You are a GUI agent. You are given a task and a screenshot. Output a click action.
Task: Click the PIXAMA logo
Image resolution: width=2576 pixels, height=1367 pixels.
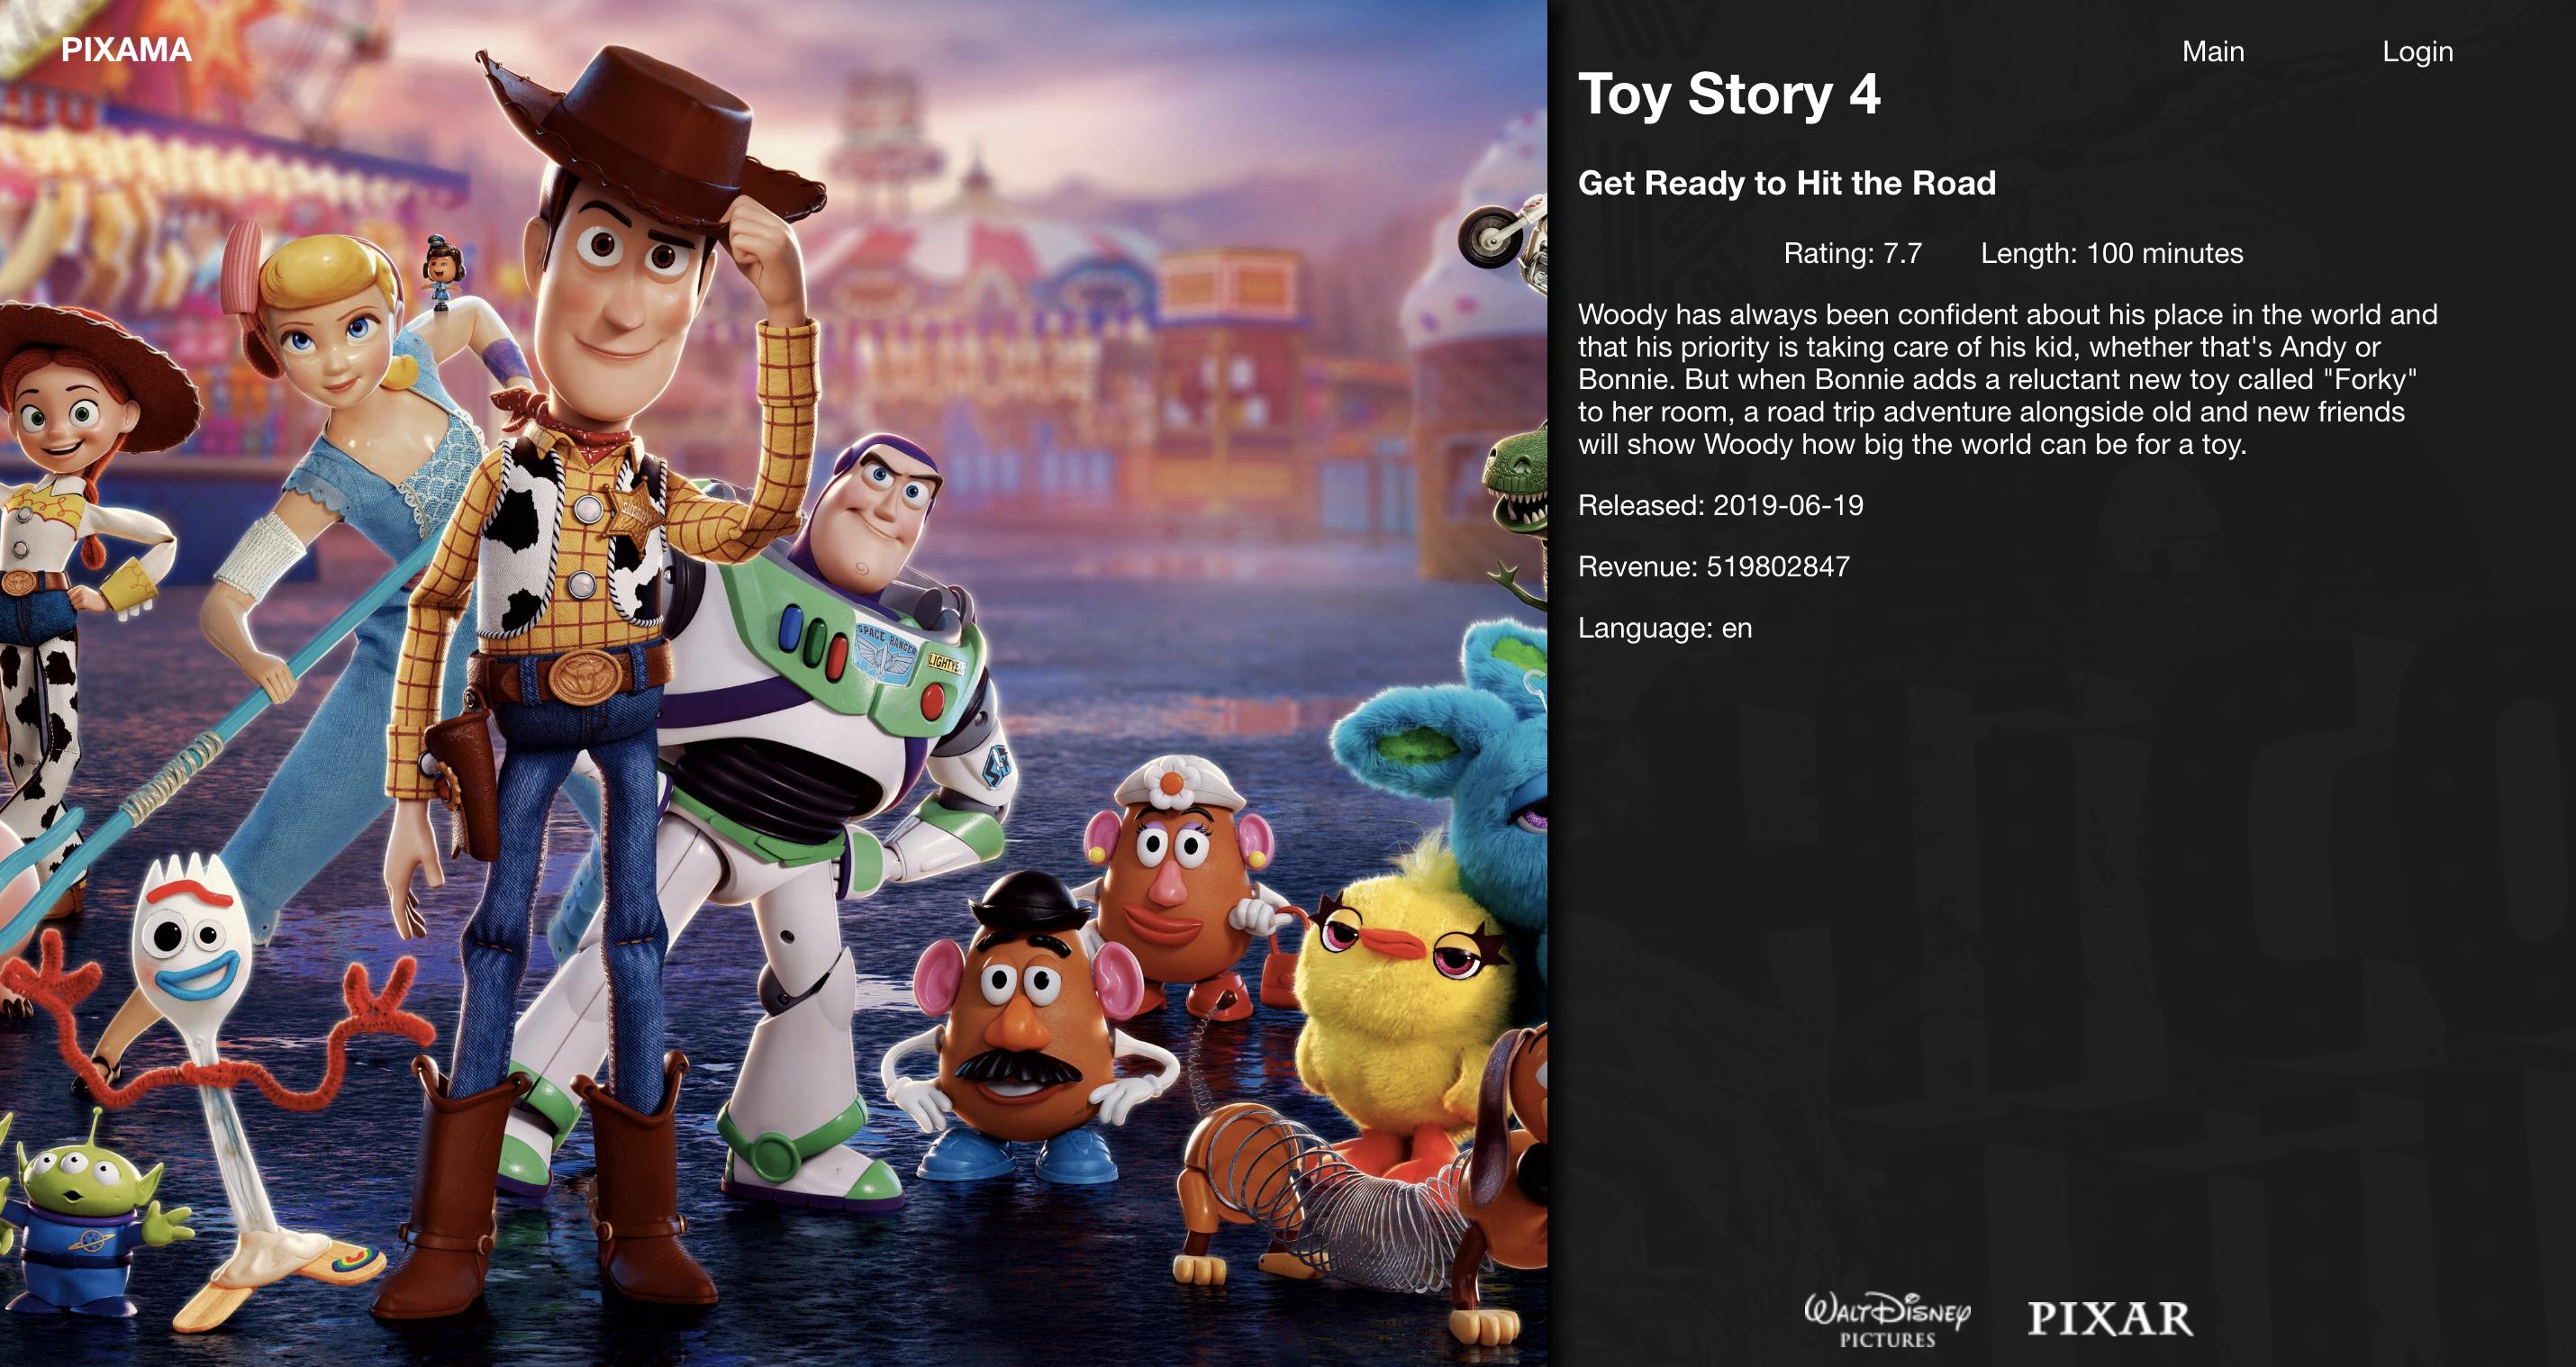pyautogui.click(x=126, y=50)
